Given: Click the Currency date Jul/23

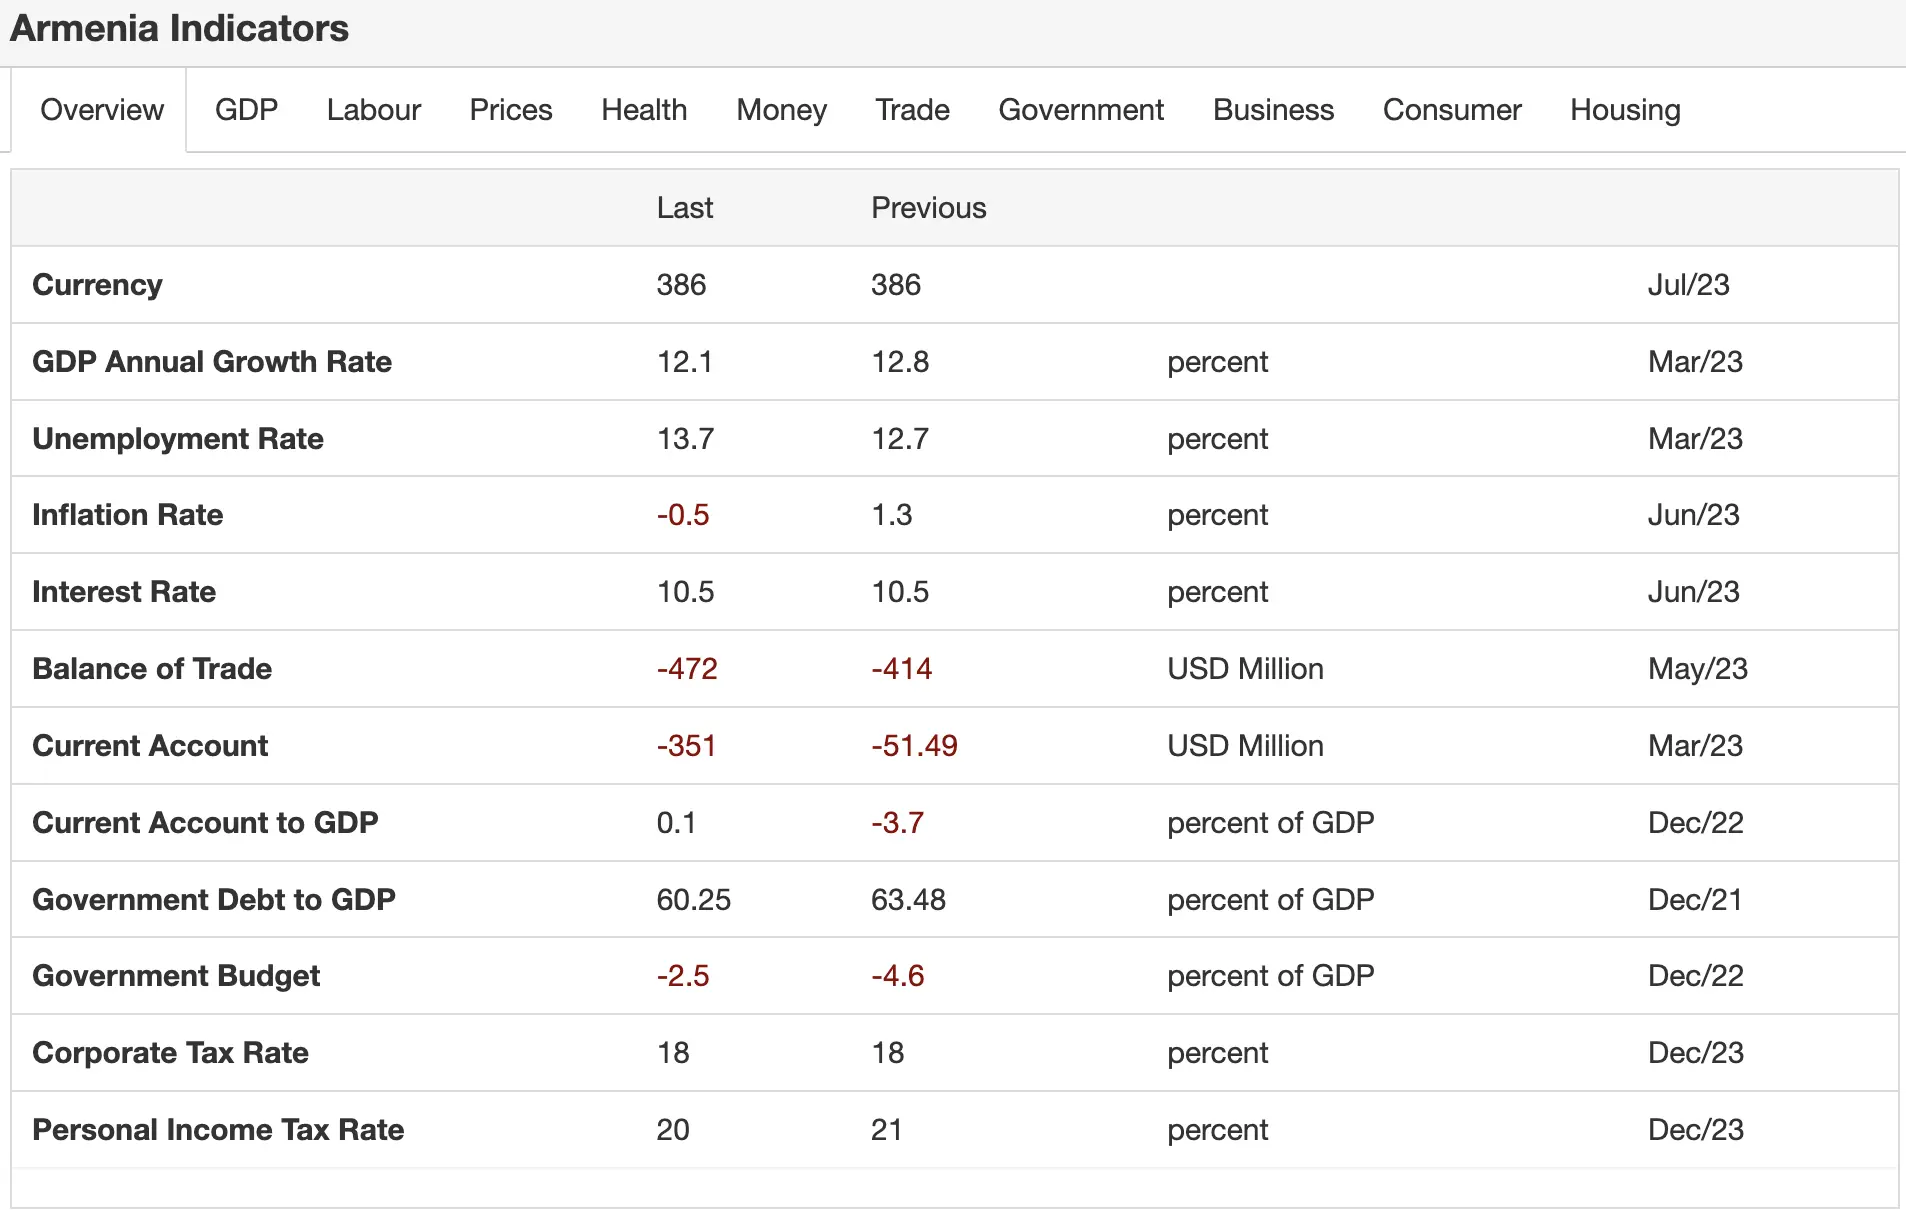Looking at the screenshot, I should click(x=1688, y=285).
